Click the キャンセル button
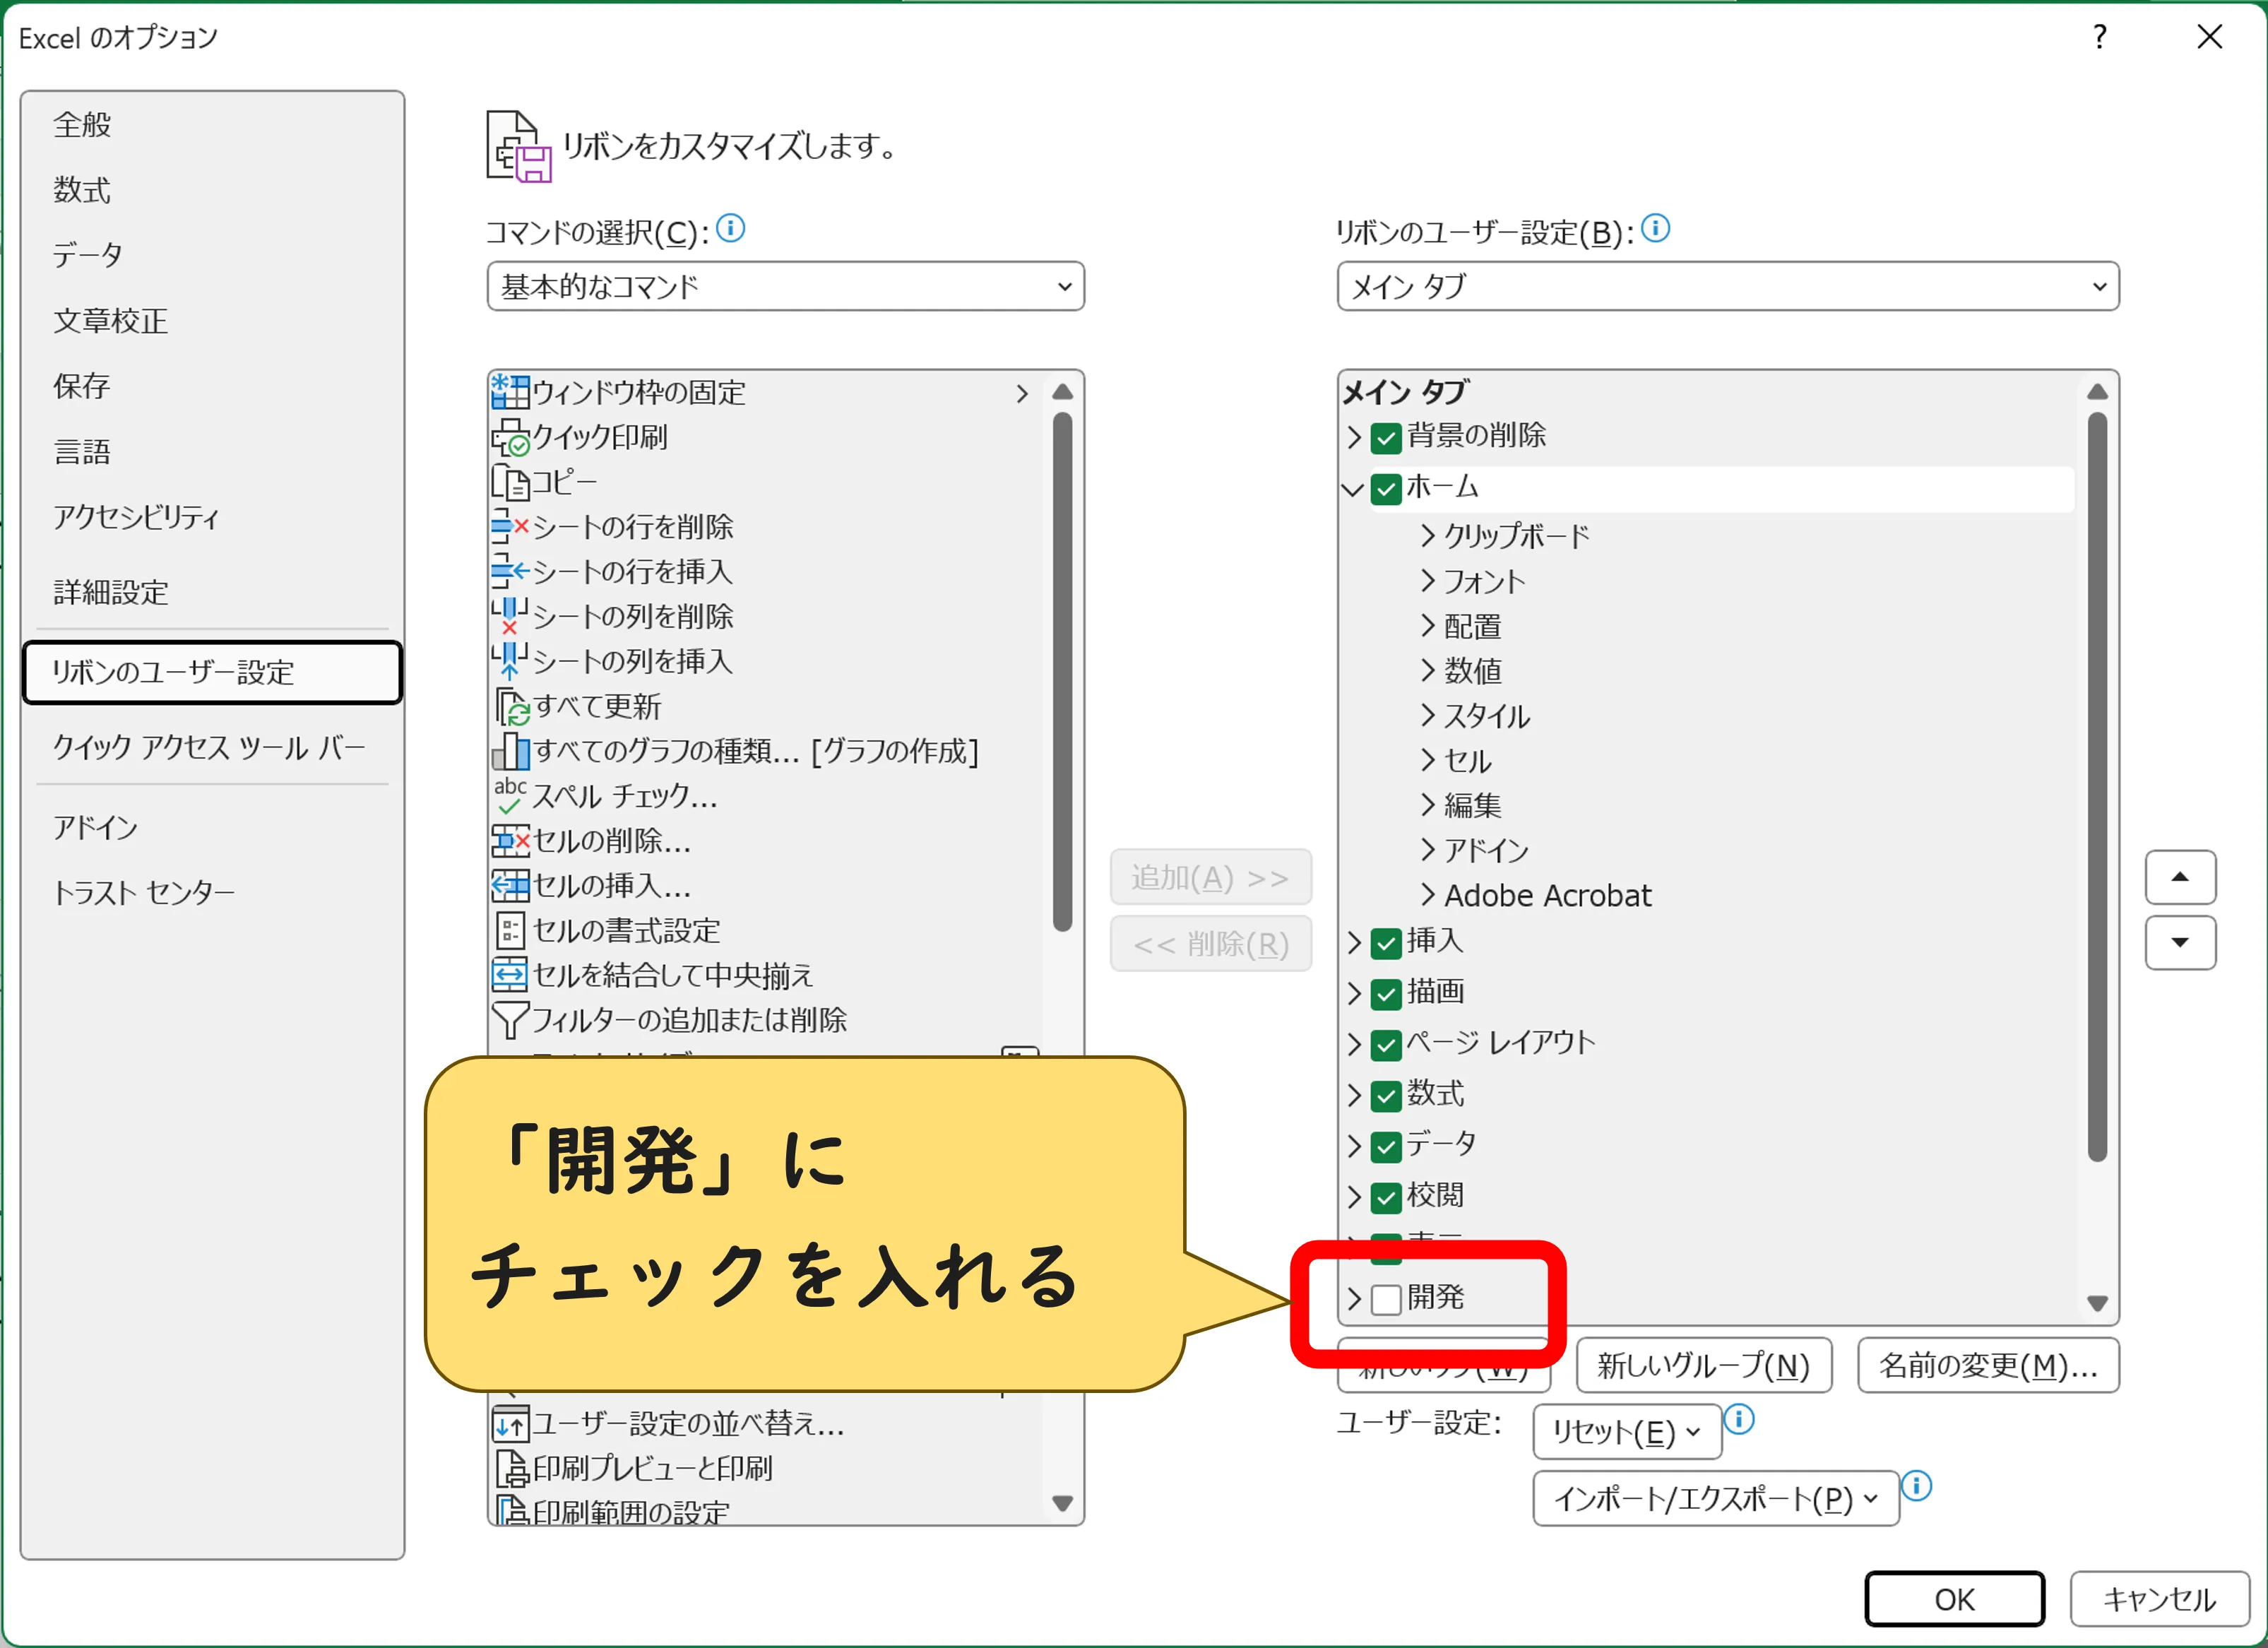2268x1648 pixels. coord(2159,1599)
